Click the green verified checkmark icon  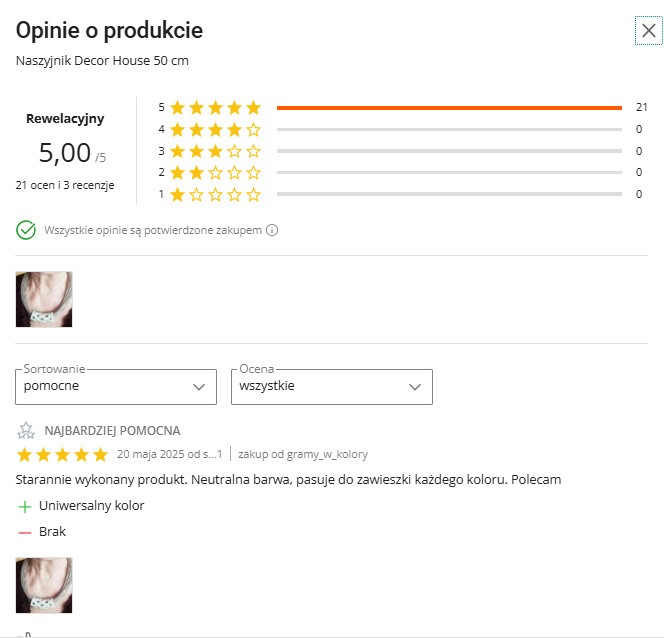pyautogui.click(x=26, y=230)
